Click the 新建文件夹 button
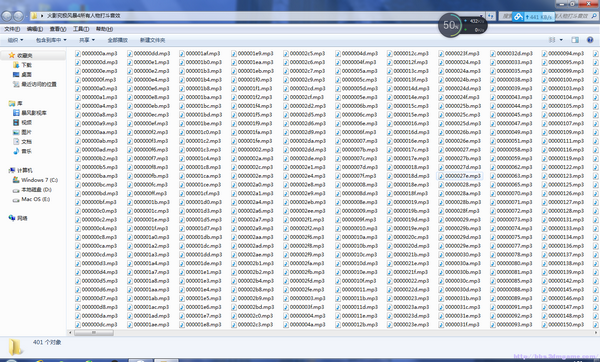600x362 pixels. (152, 40)
